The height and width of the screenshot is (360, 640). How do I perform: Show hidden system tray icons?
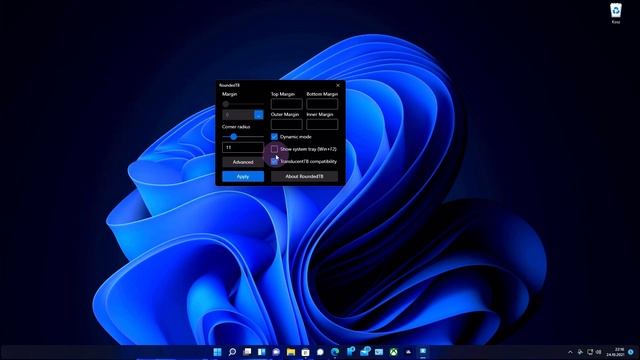coord(570,352)
